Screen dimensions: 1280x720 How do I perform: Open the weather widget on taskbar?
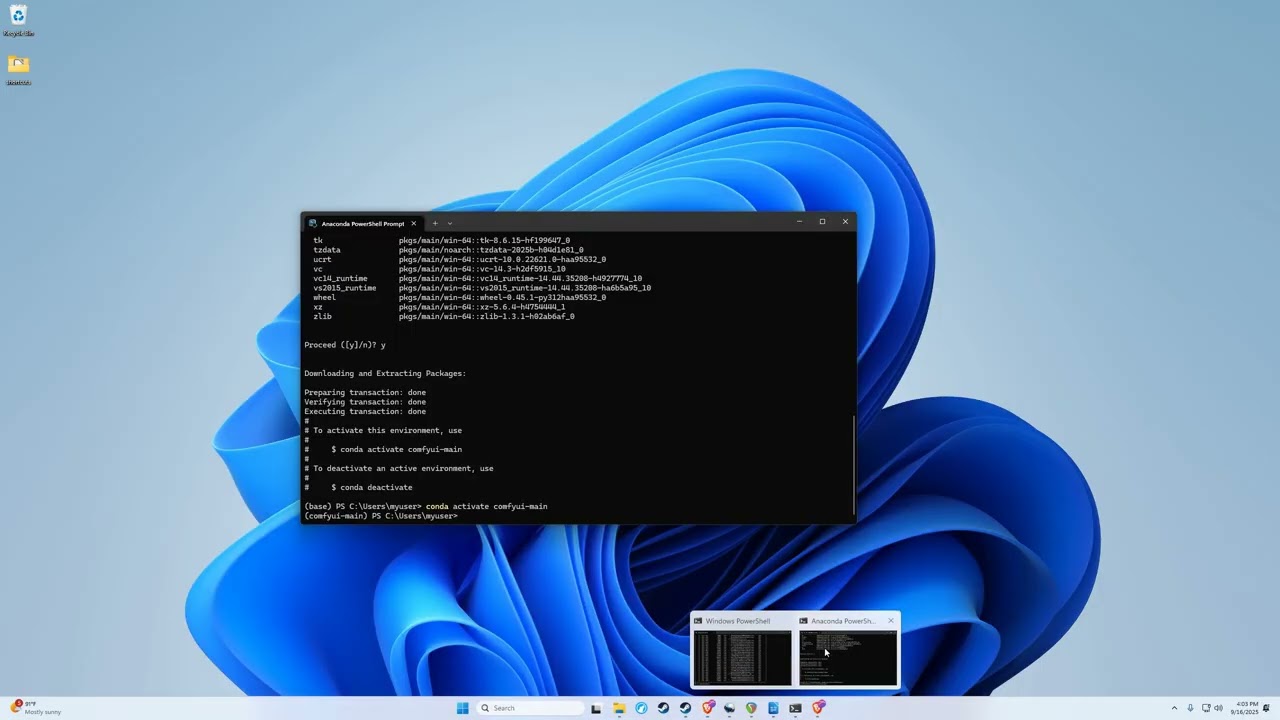[35, 708]
